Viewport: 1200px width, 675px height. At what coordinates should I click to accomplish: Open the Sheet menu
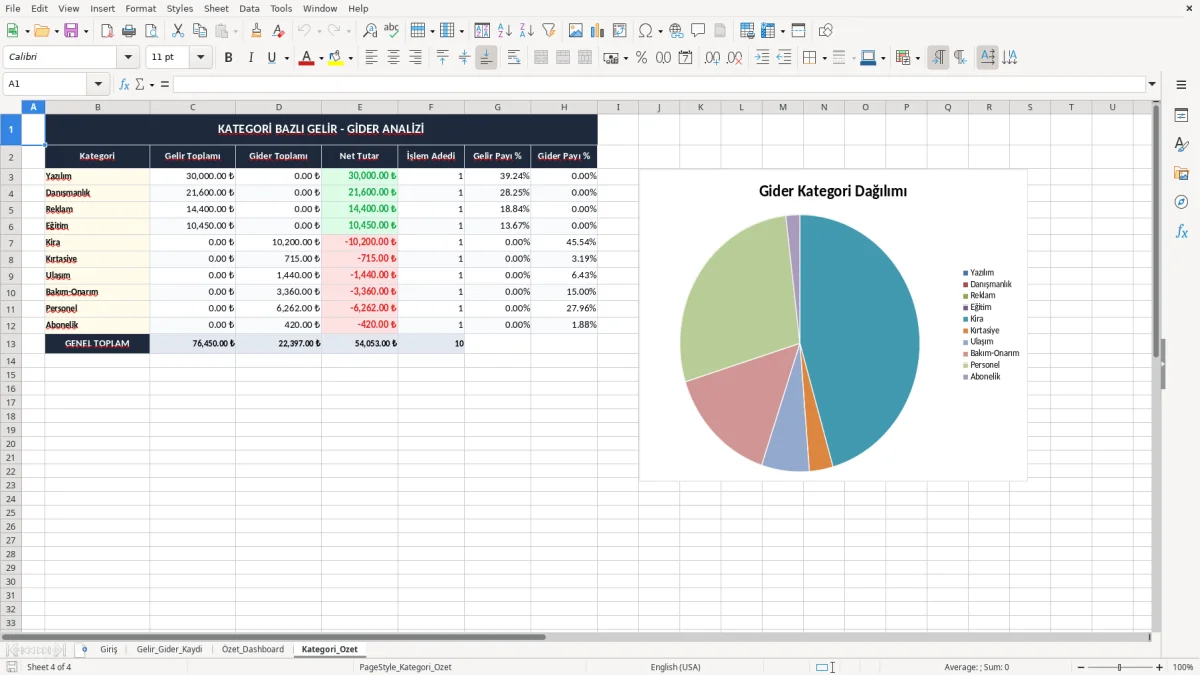tap(216, 8)
